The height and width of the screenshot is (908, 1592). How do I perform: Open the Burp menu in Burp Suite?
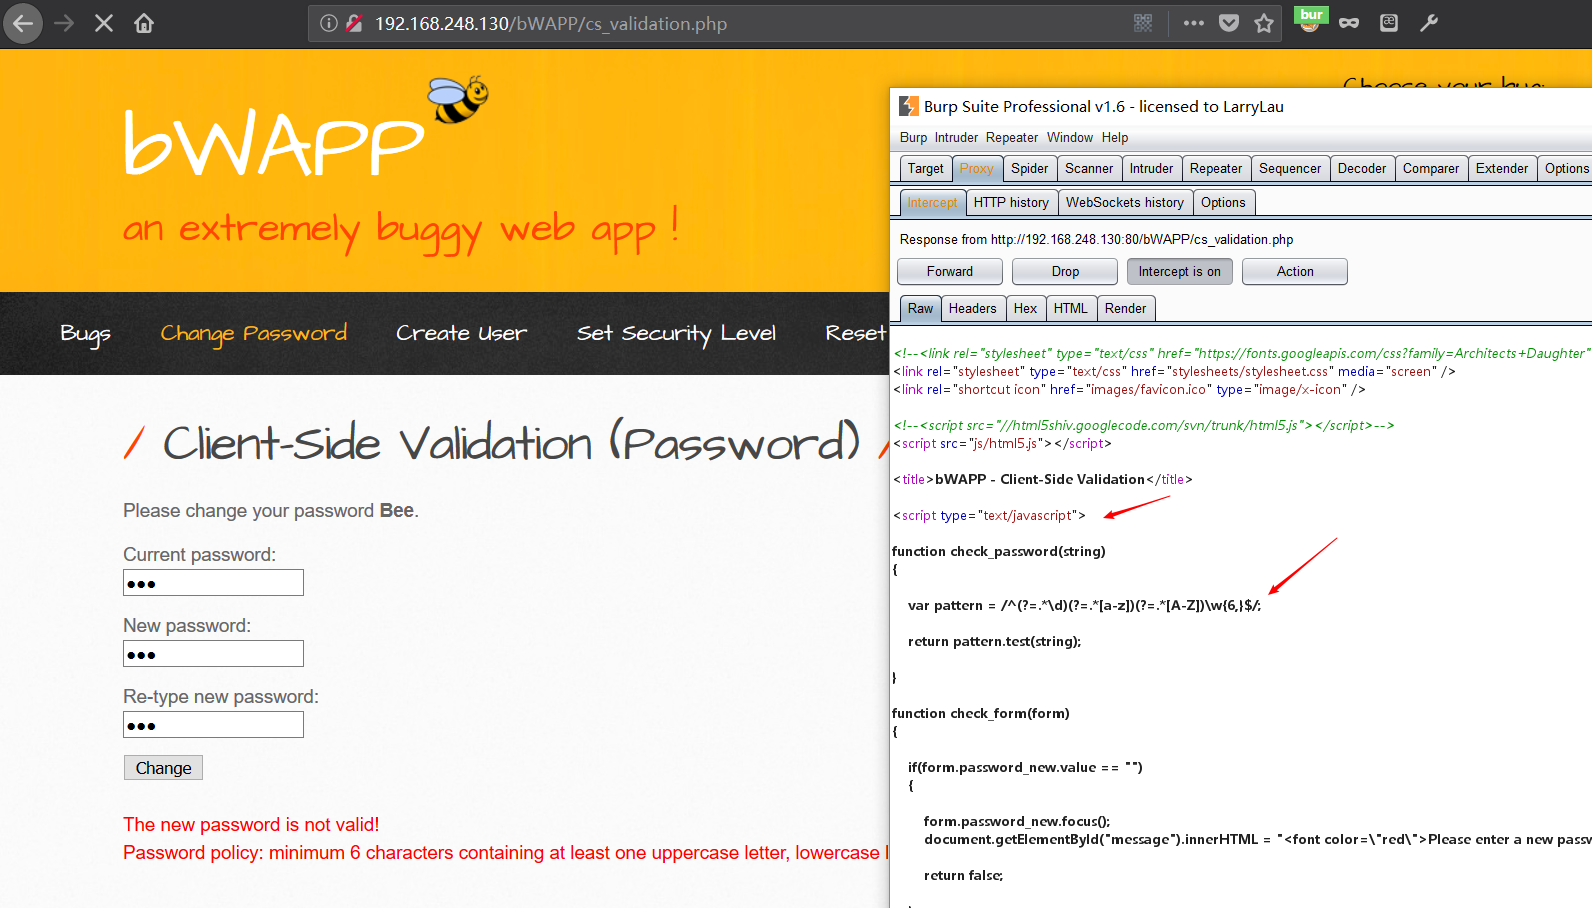(913, 138)
